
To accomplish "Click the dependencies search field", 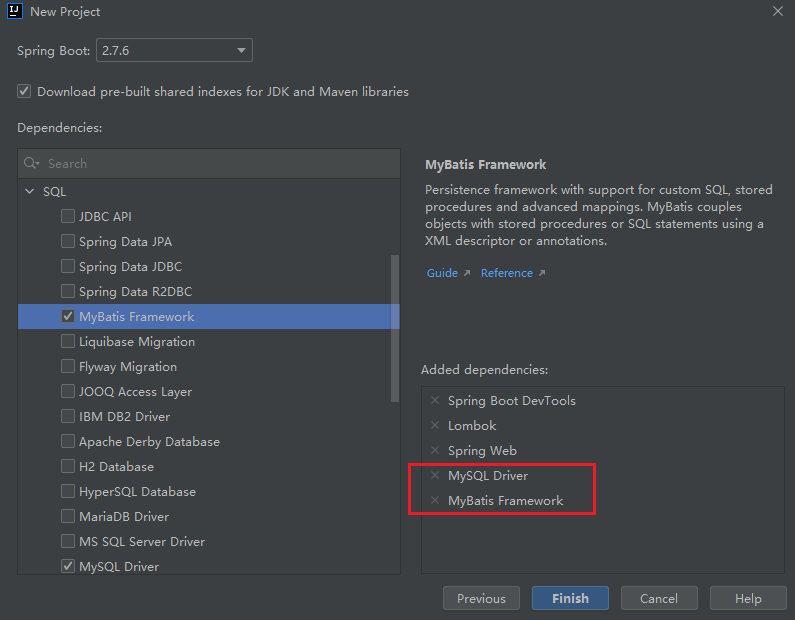I will click(x=220, y=163).
